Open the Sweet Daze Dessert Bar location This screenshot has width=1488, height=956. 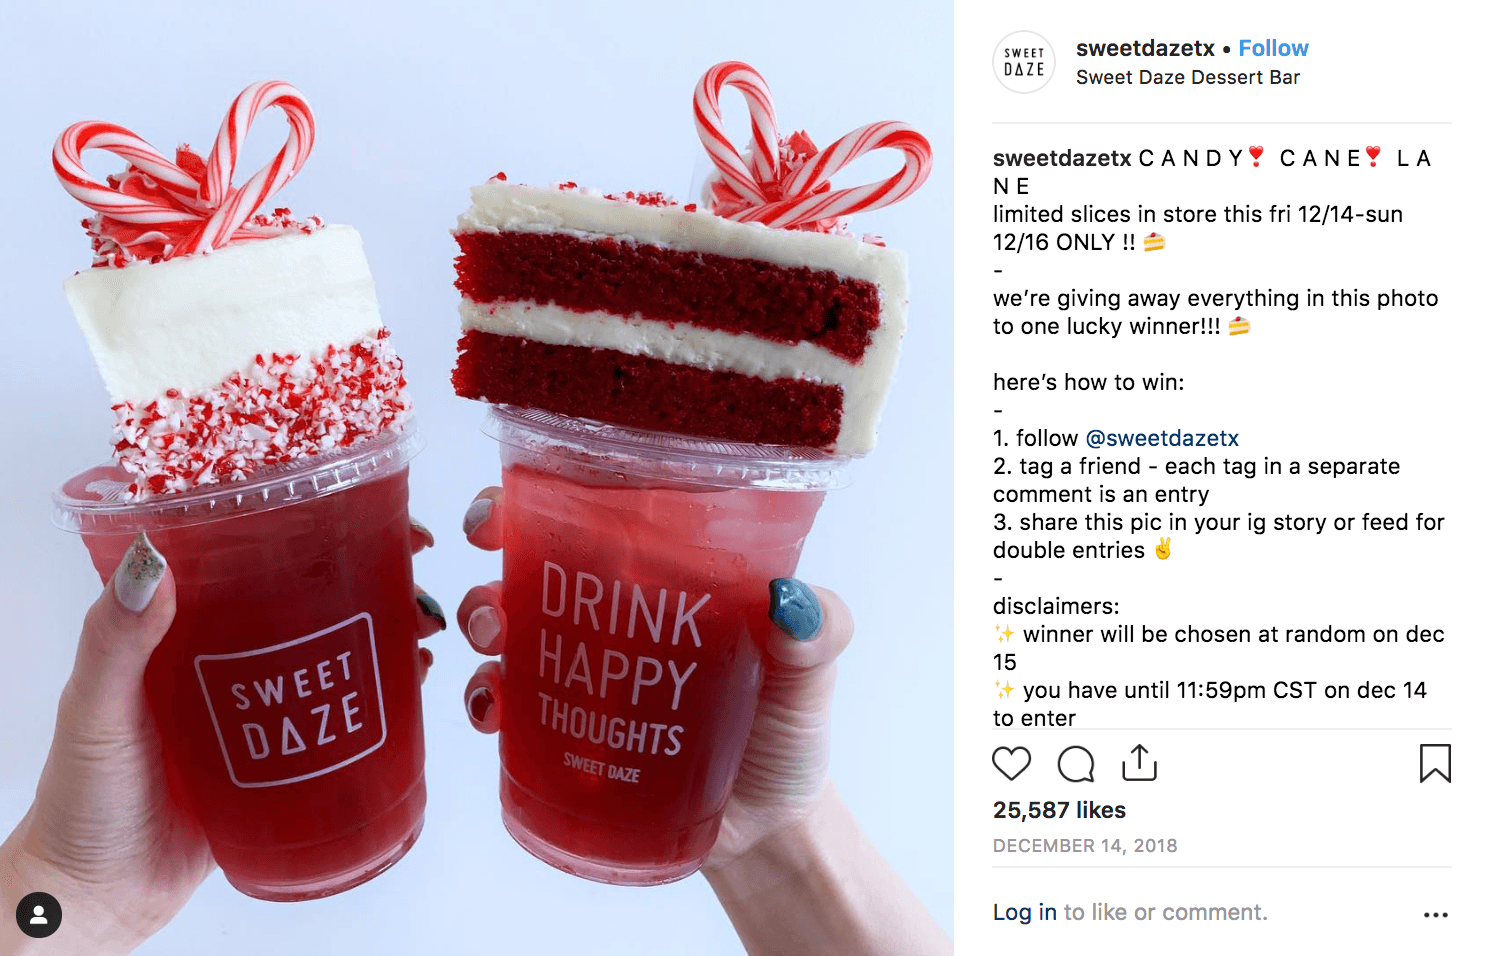[x=1188, y=77]
